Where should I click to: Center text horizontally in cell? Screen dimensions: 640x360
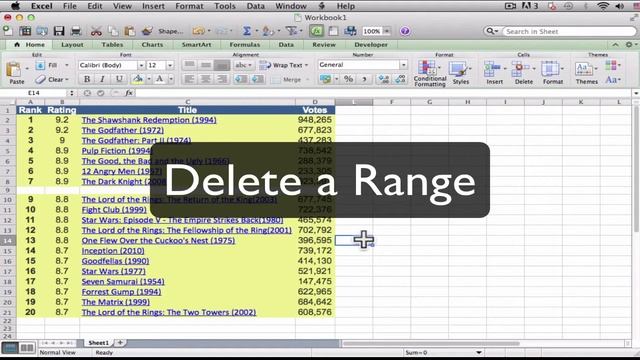pyautogui.click(x=206, y=79)
